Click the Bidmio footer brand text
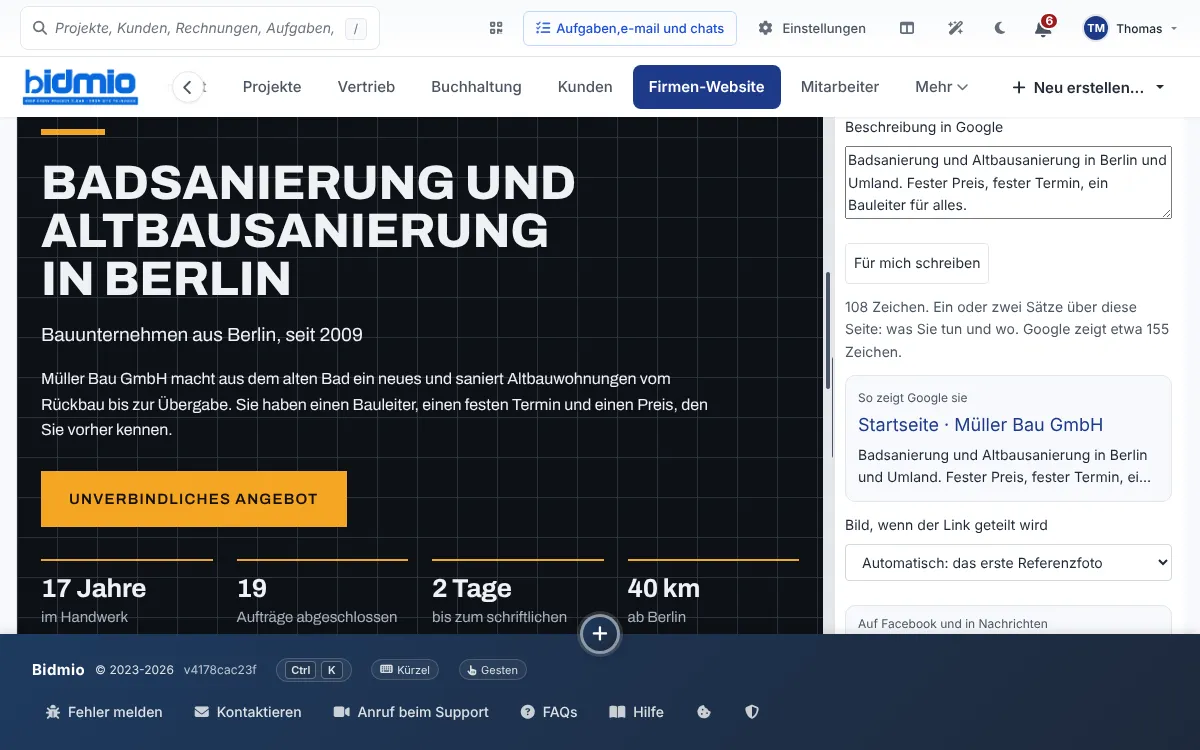Screen dimensions: 1200x750 click(58, 670)
